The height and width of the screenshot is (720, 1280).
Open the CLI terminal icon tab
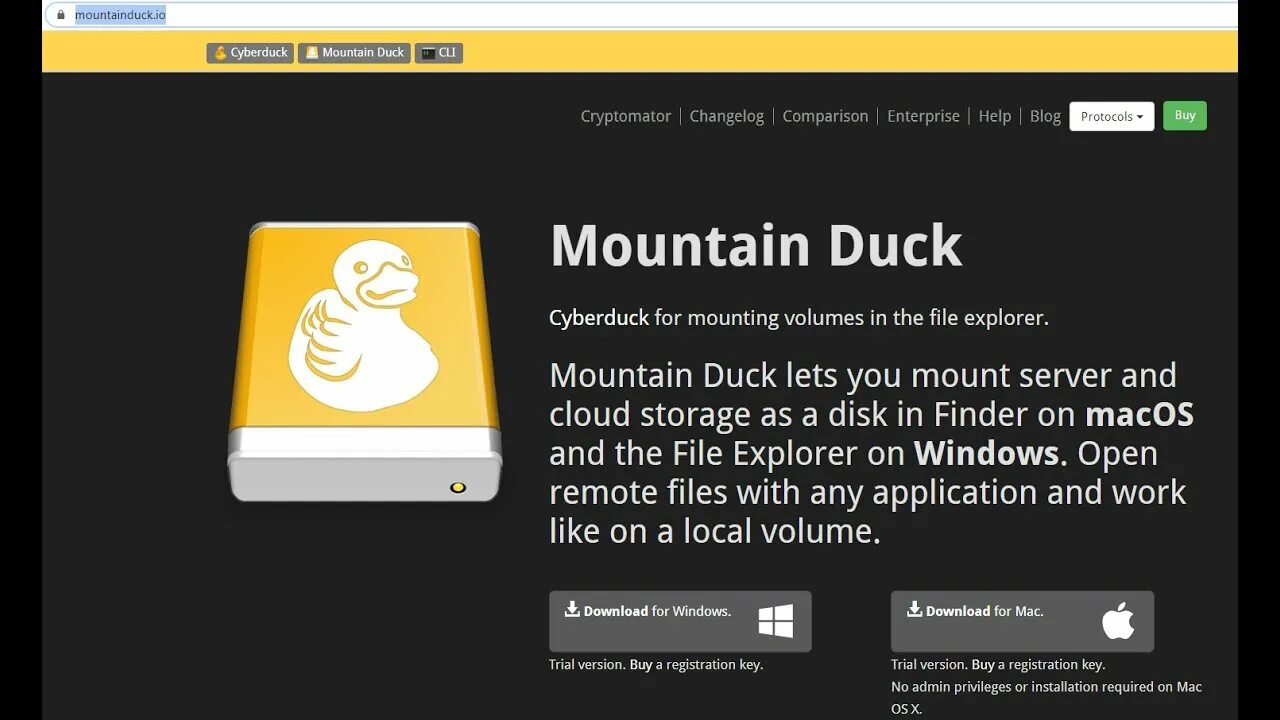[x=428, y=52]
